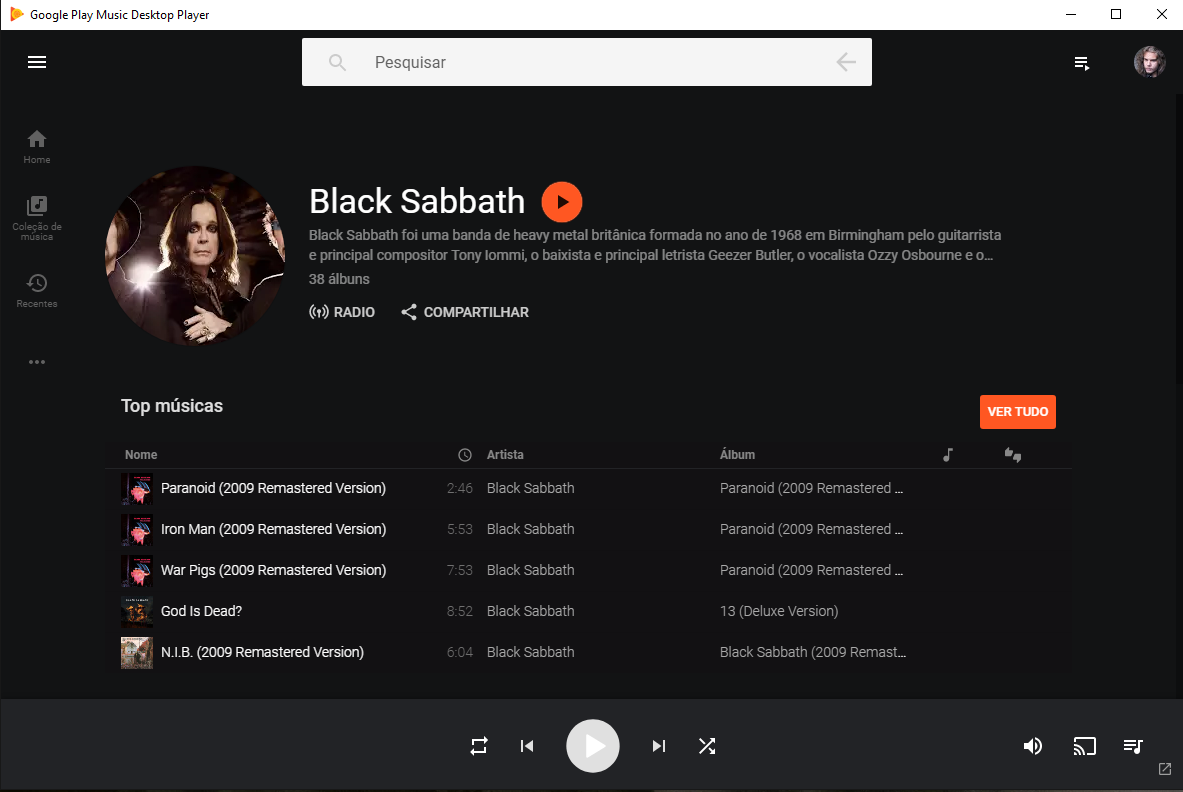Image resolution: width=1183 pixels, height=792 pixels.
Task: Skip to the next track
Action: [658, 746]
